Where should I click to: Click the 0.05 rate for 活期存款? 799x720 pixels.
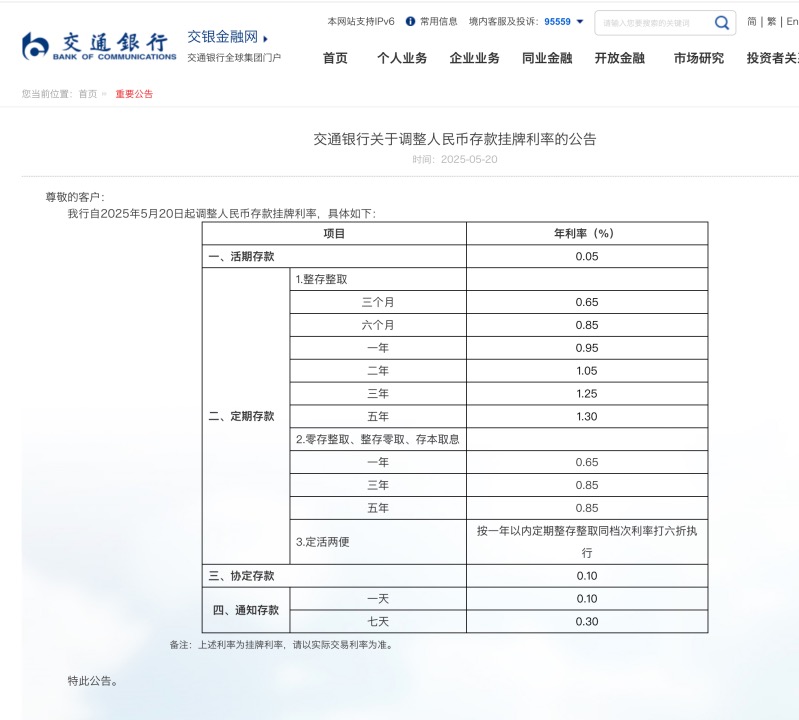point(587,256)
